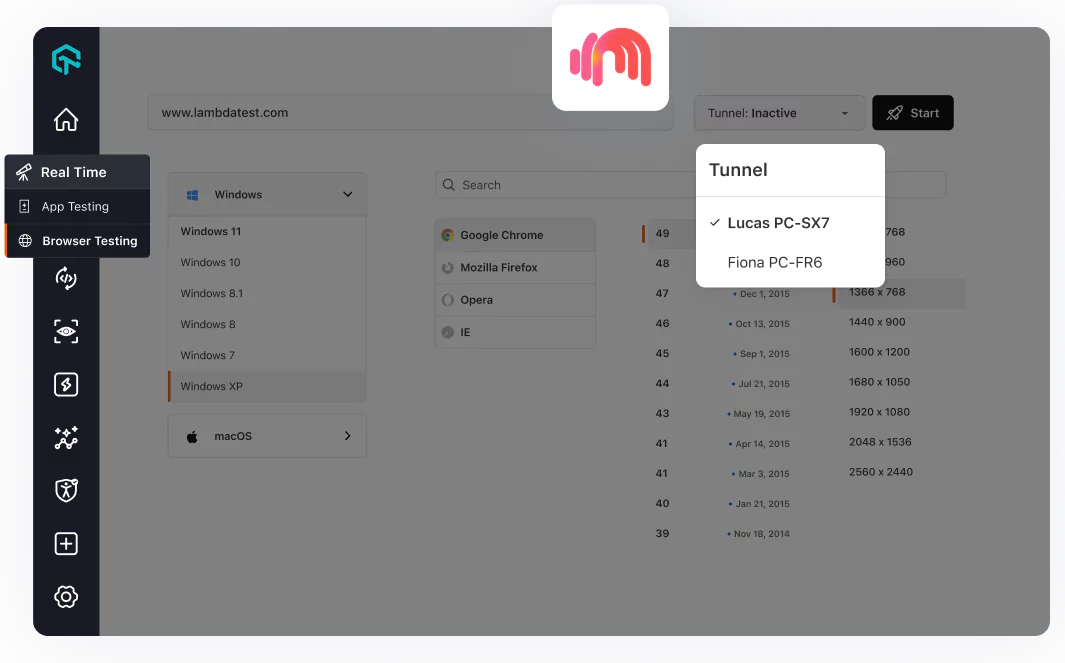Select the Mozilla Firefox browser row
This screenshot has width=1065, height=663.
click(x=516, y=268)
